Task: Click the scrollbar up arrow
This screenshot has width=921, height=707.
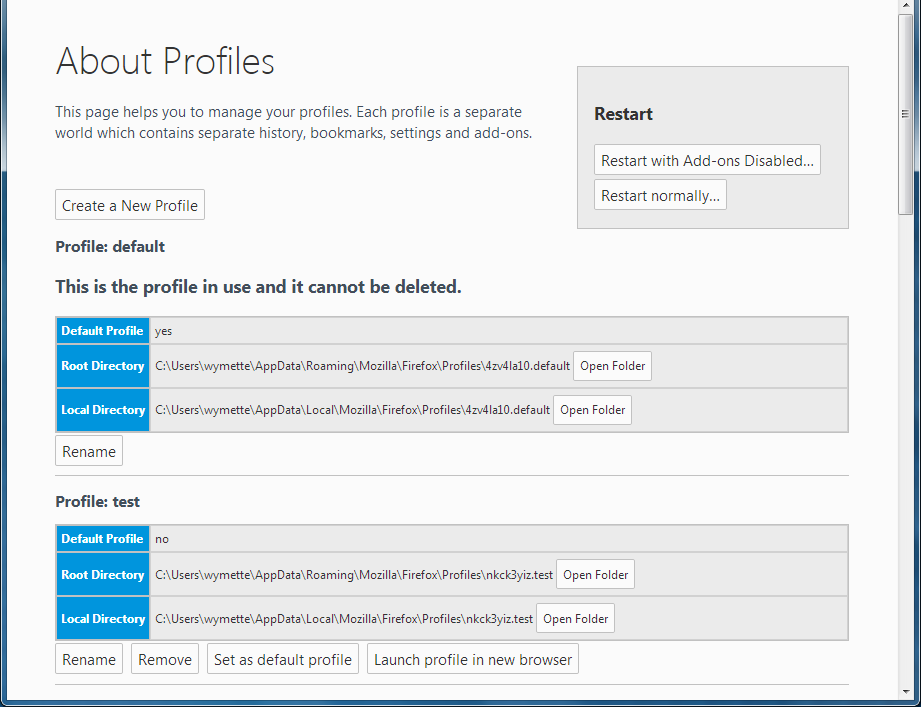Action: pyautogui.click(x=906, y=7)
